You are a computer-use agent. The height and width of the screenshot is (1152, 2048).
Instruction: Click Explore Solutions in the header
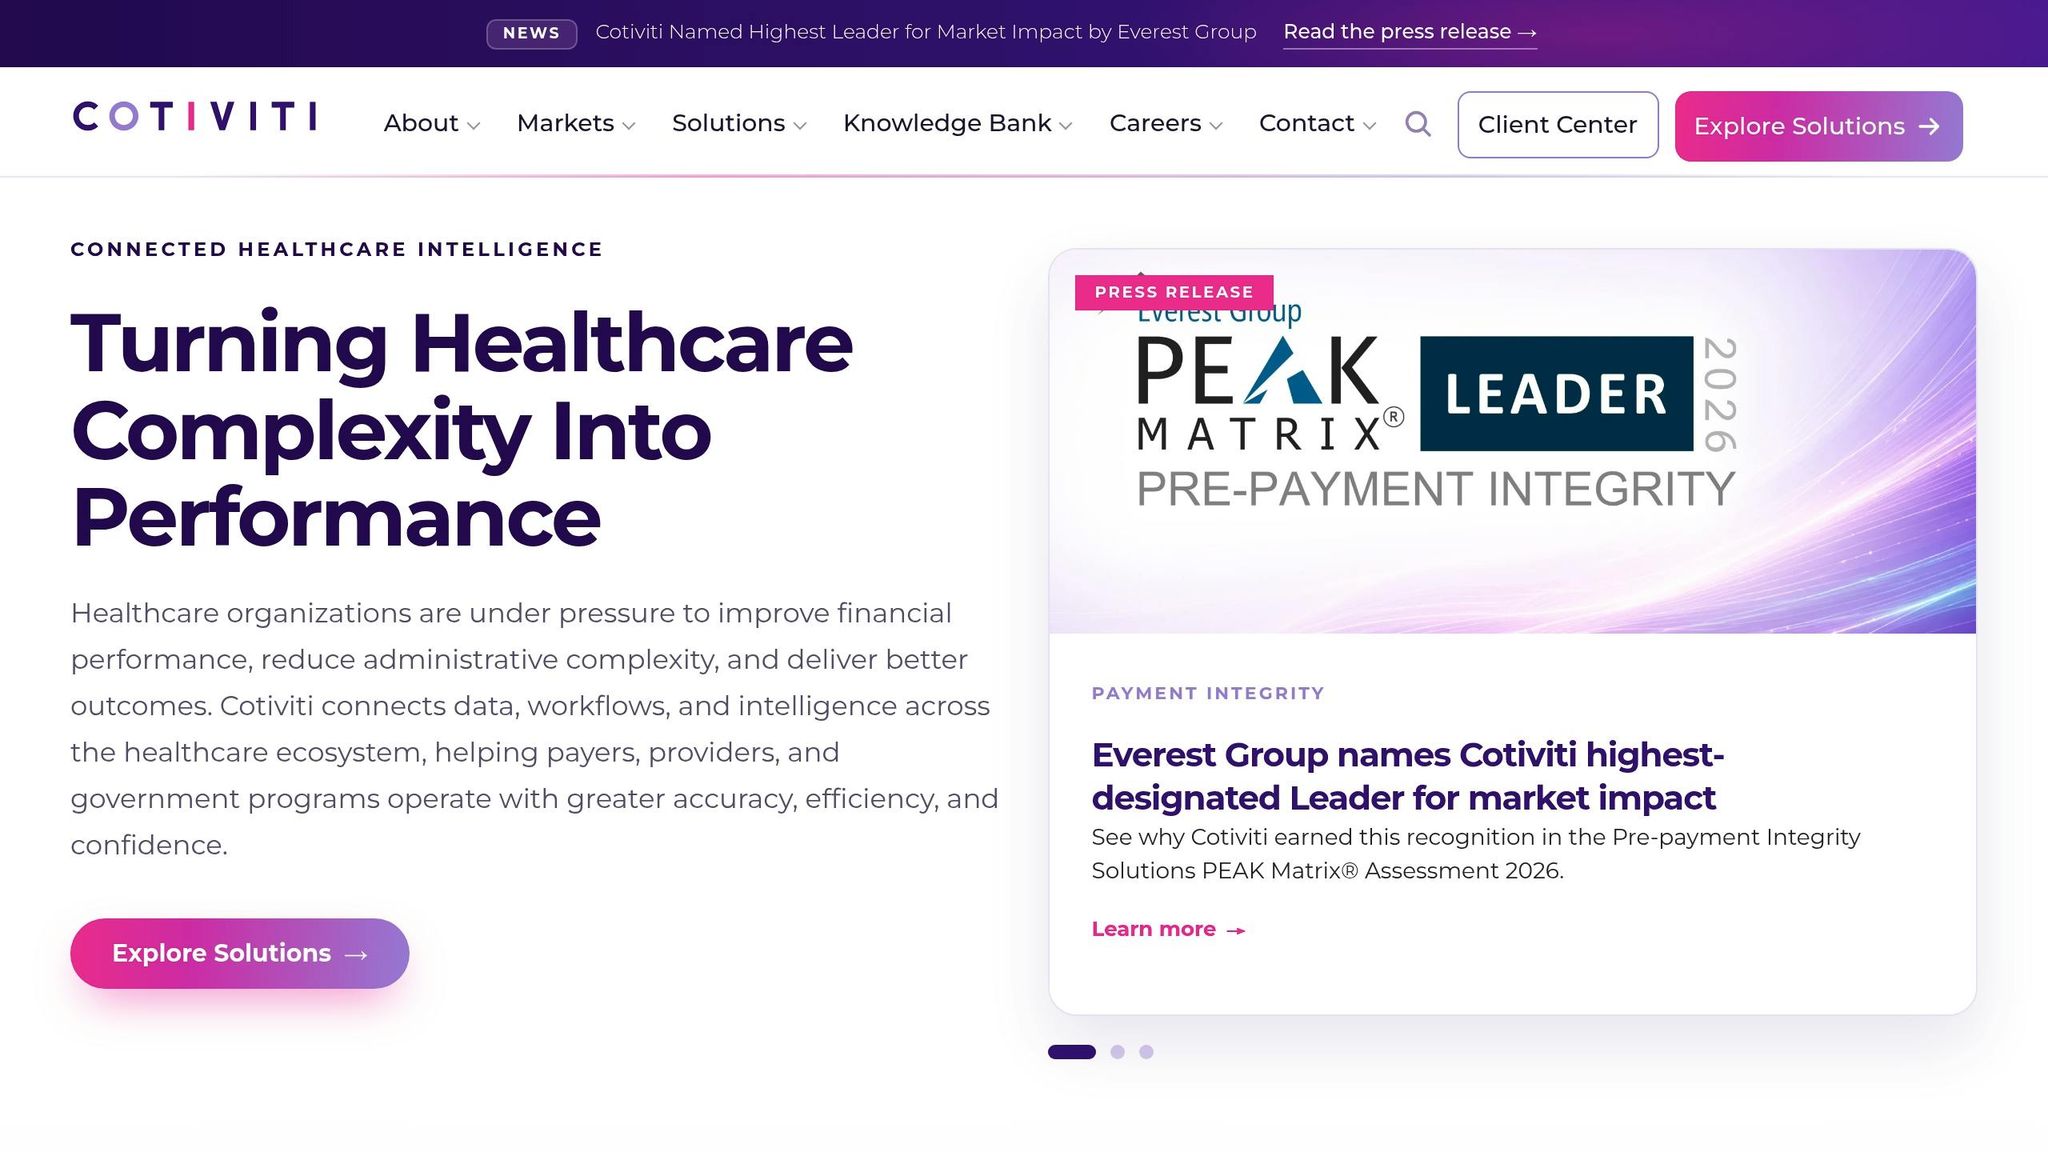(x=1818, y=126)
